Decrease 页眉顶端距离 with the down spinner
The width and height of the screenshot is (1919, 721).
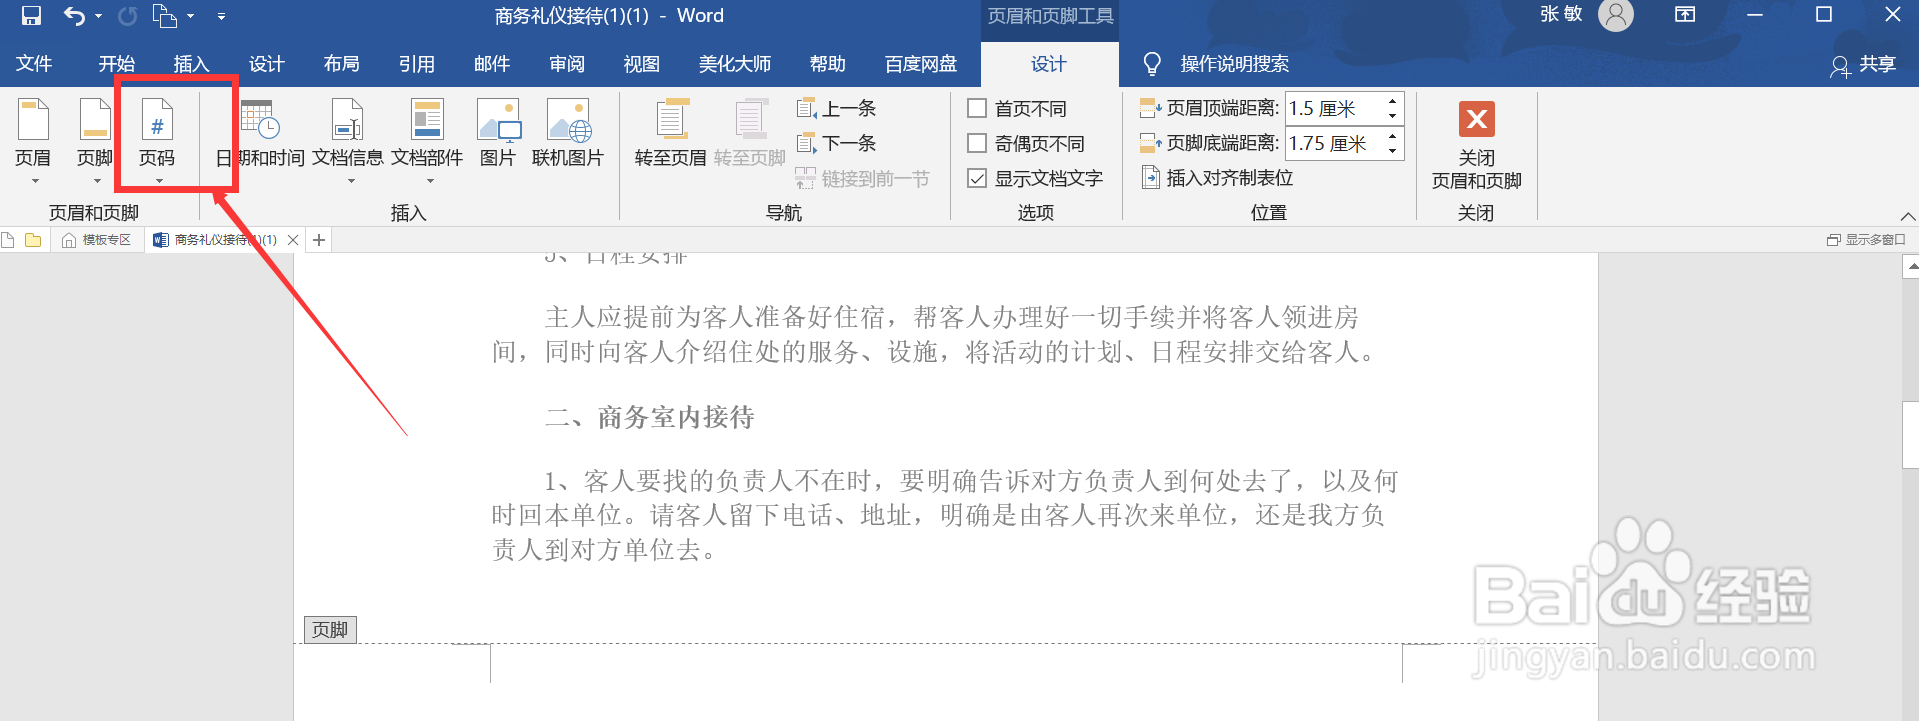coord(1392,116)
